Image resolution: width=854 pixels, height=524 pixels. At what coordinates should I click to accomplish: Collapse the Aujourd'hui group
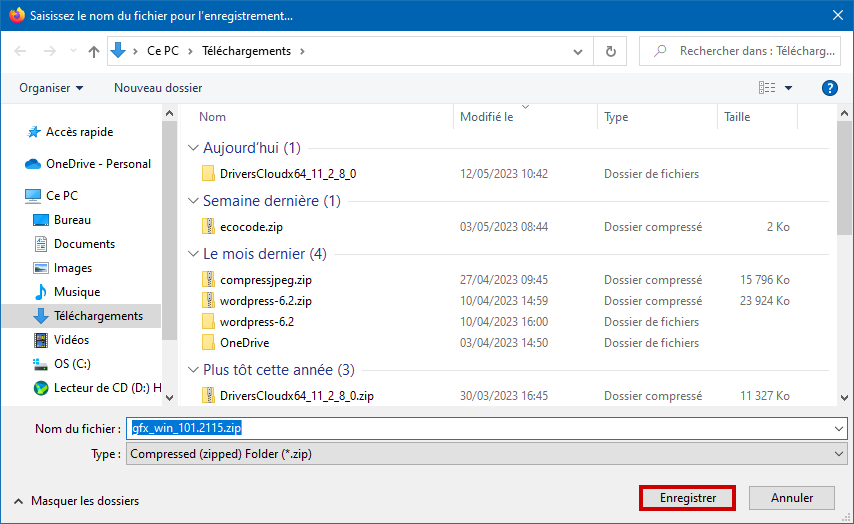click(x=193, y=148)
